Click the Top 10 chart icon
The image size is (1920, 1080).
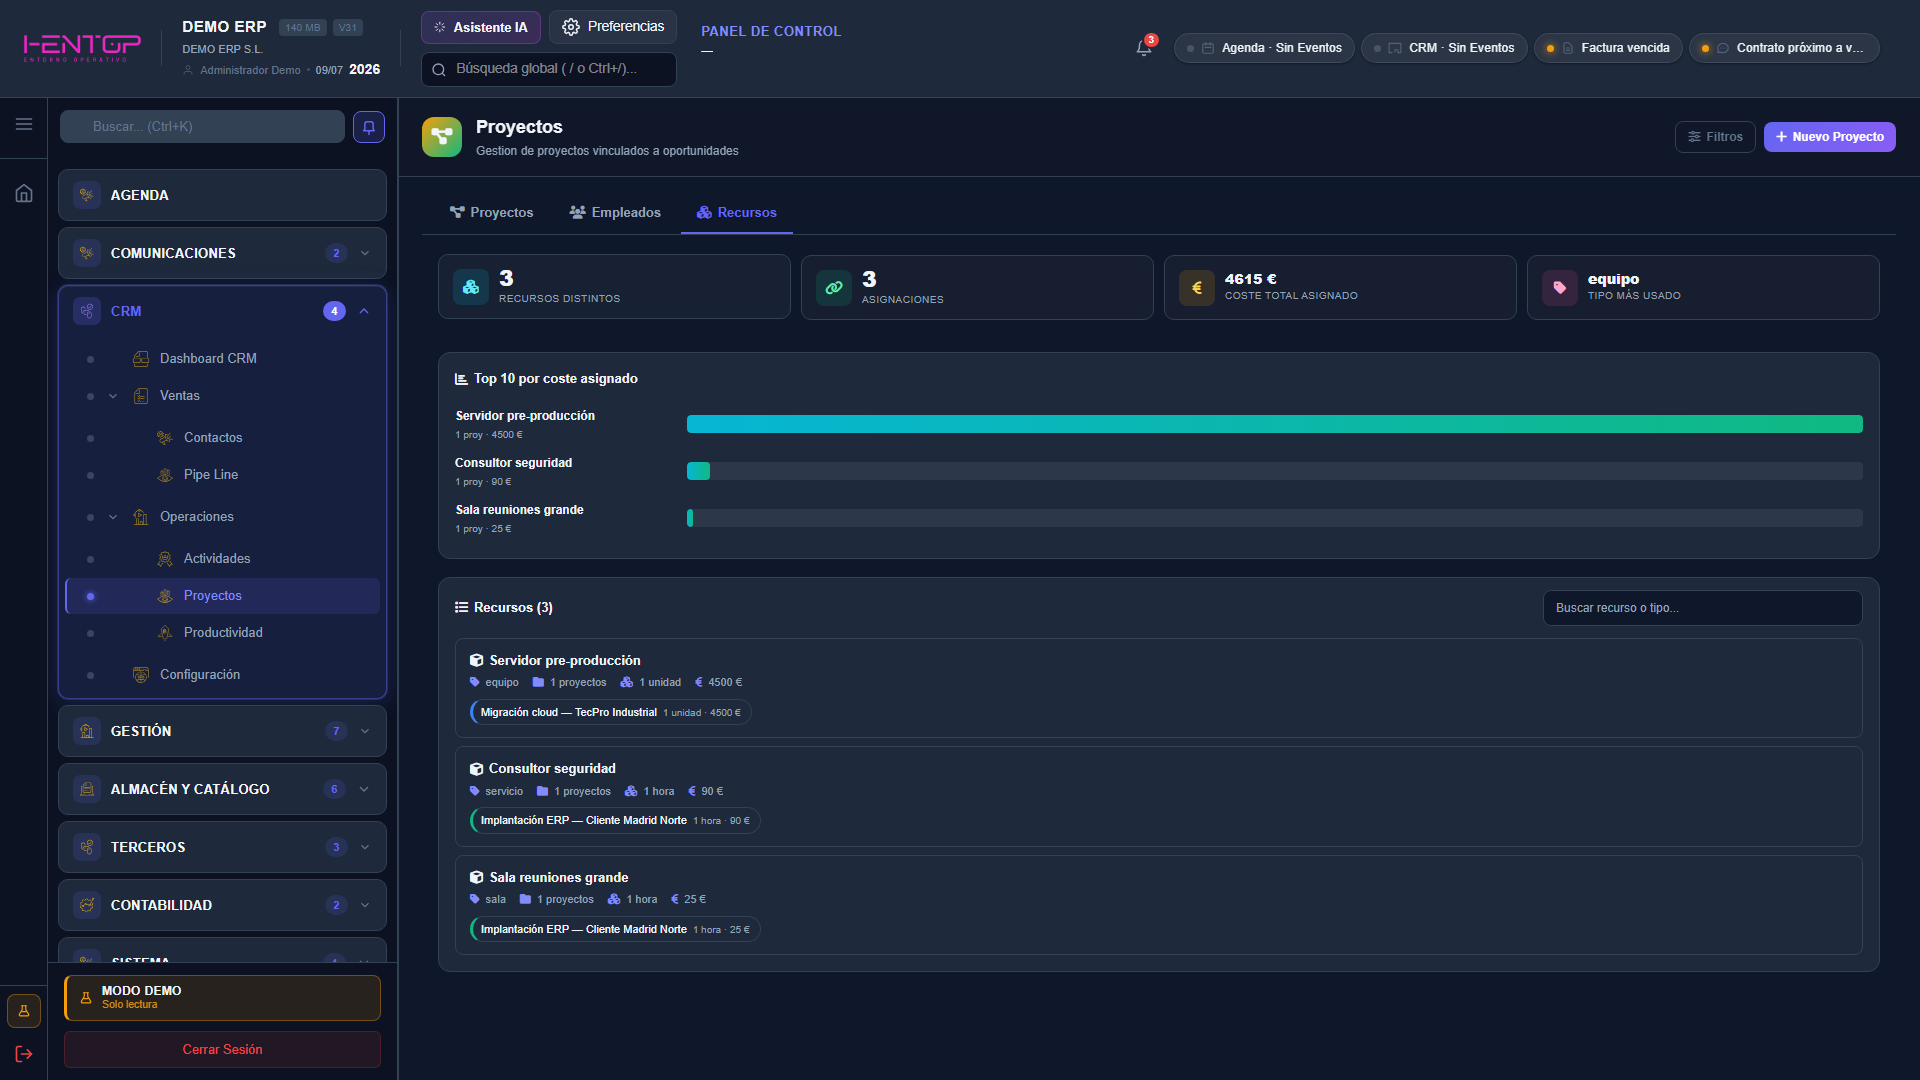pos(461,379)
